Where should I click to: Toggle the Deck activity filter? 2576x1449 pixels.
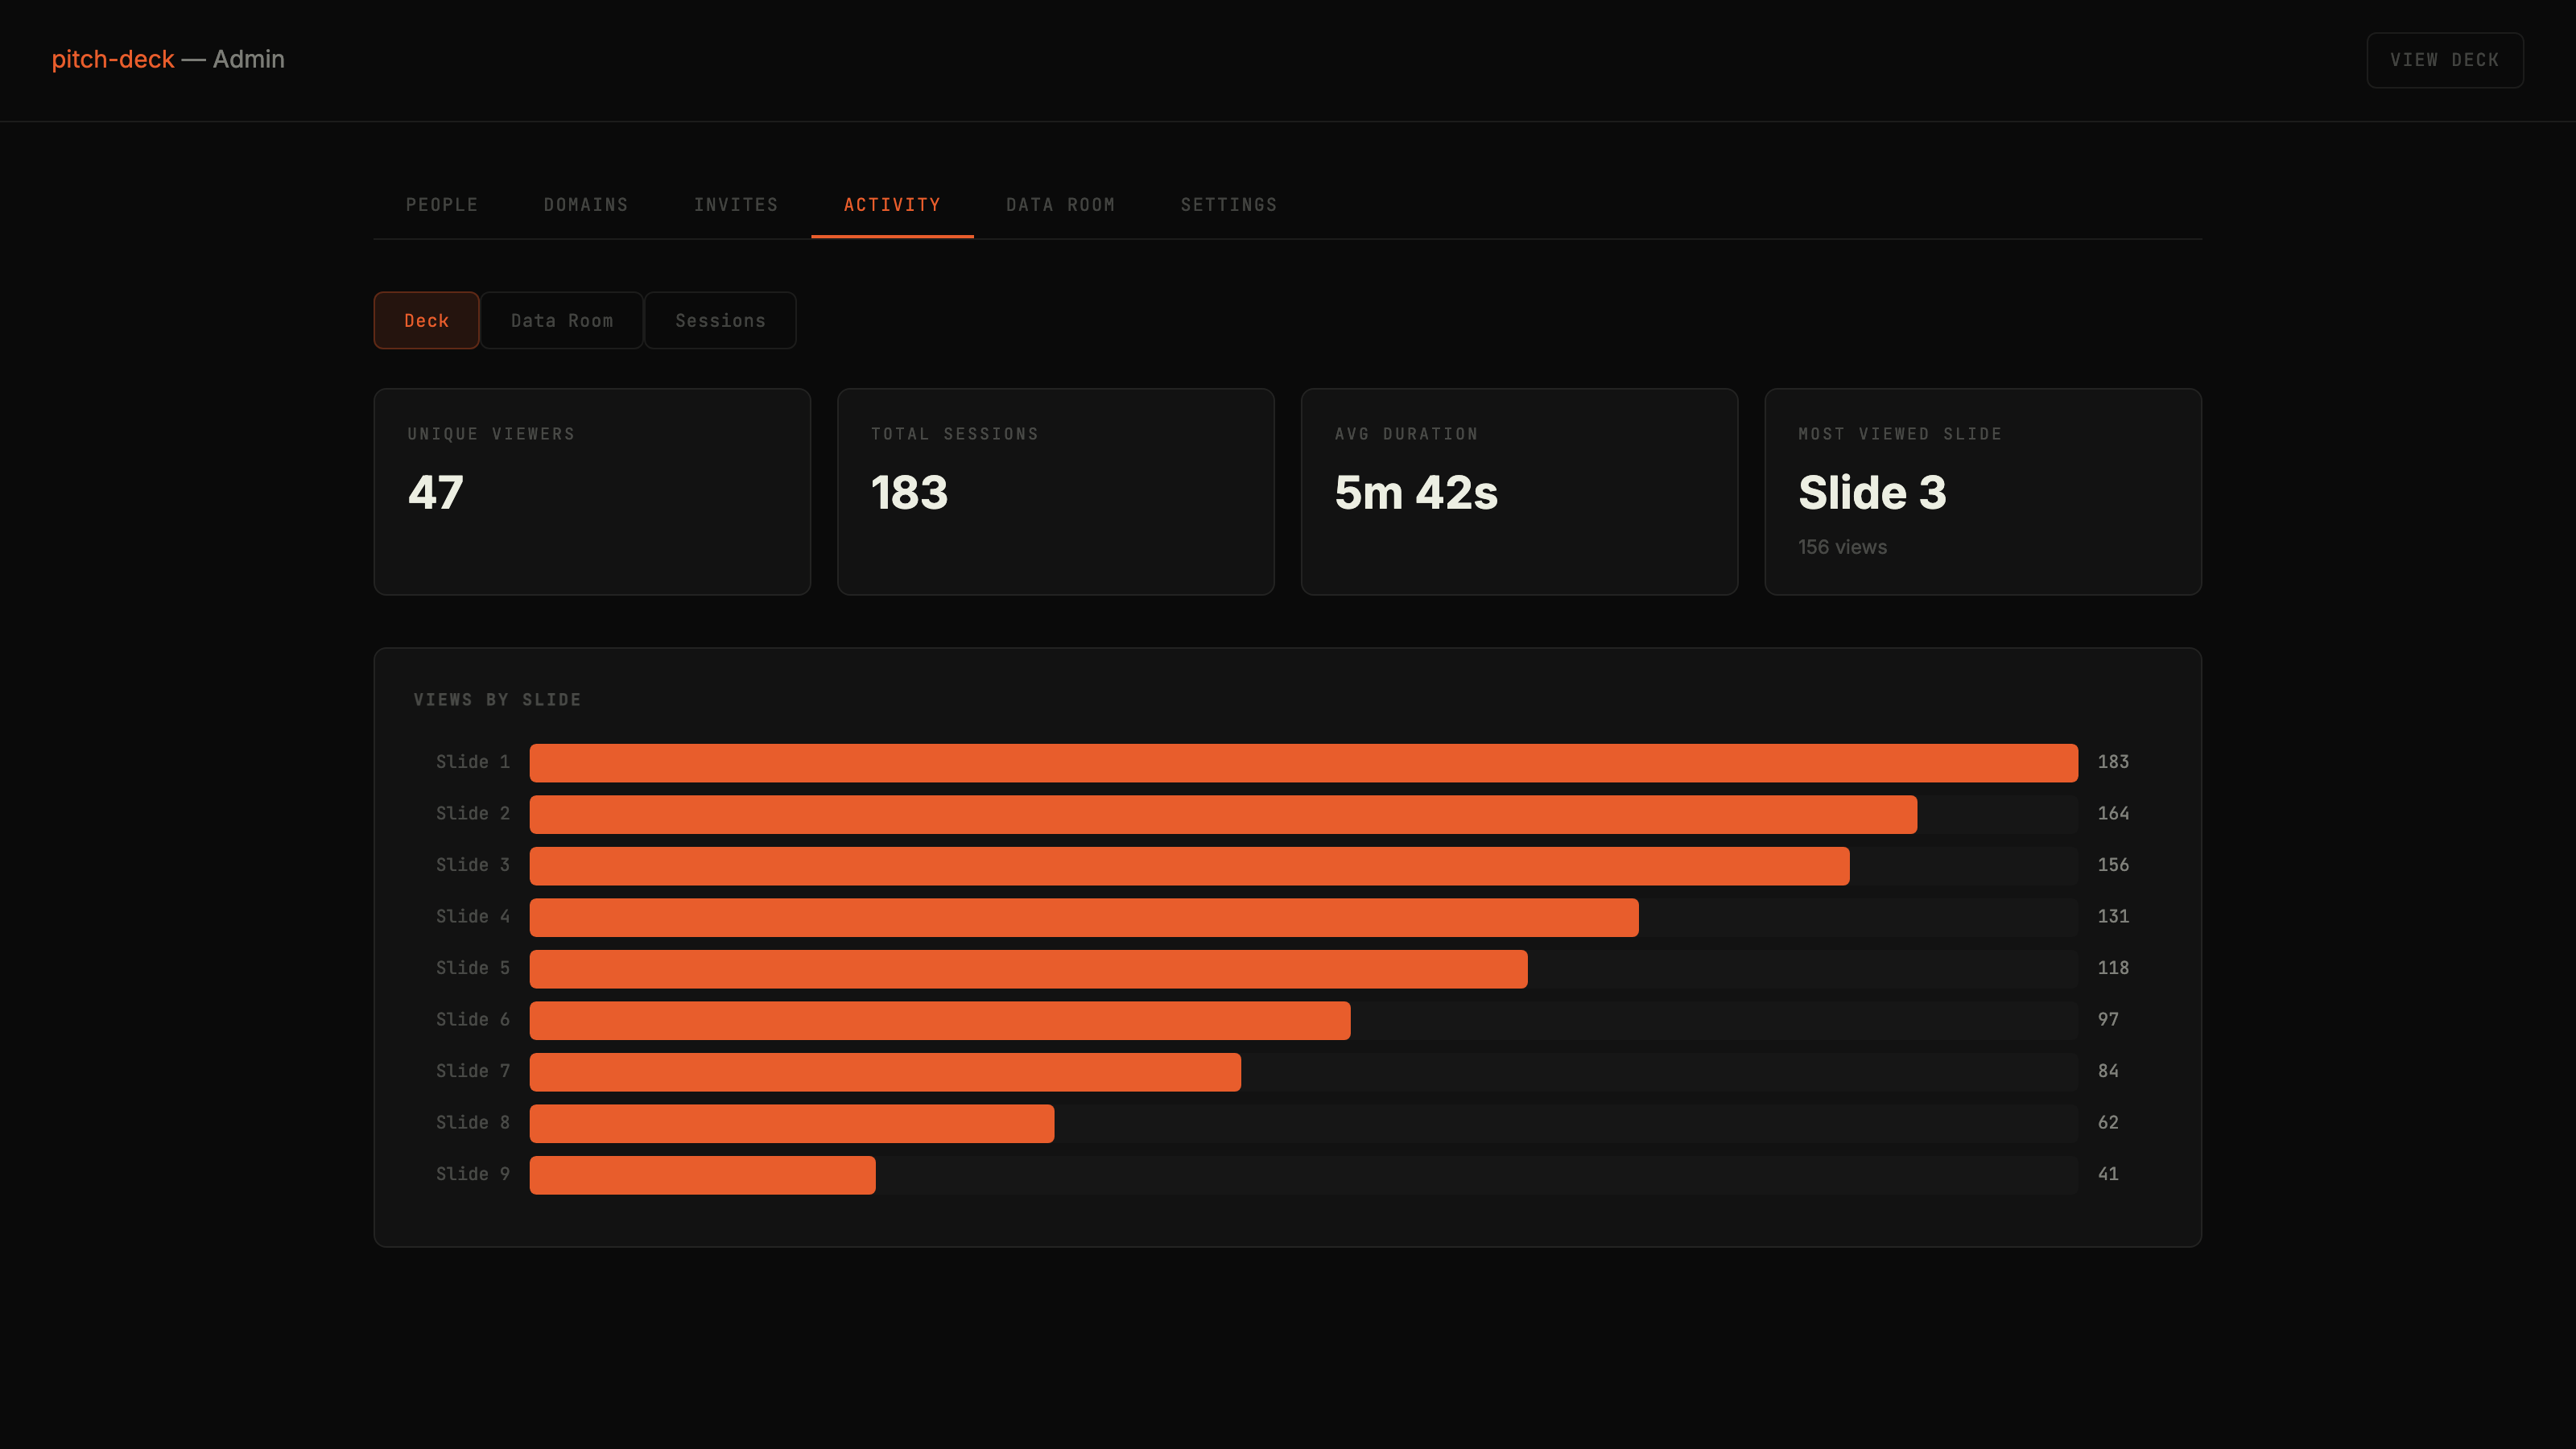[x=426, y=320]
